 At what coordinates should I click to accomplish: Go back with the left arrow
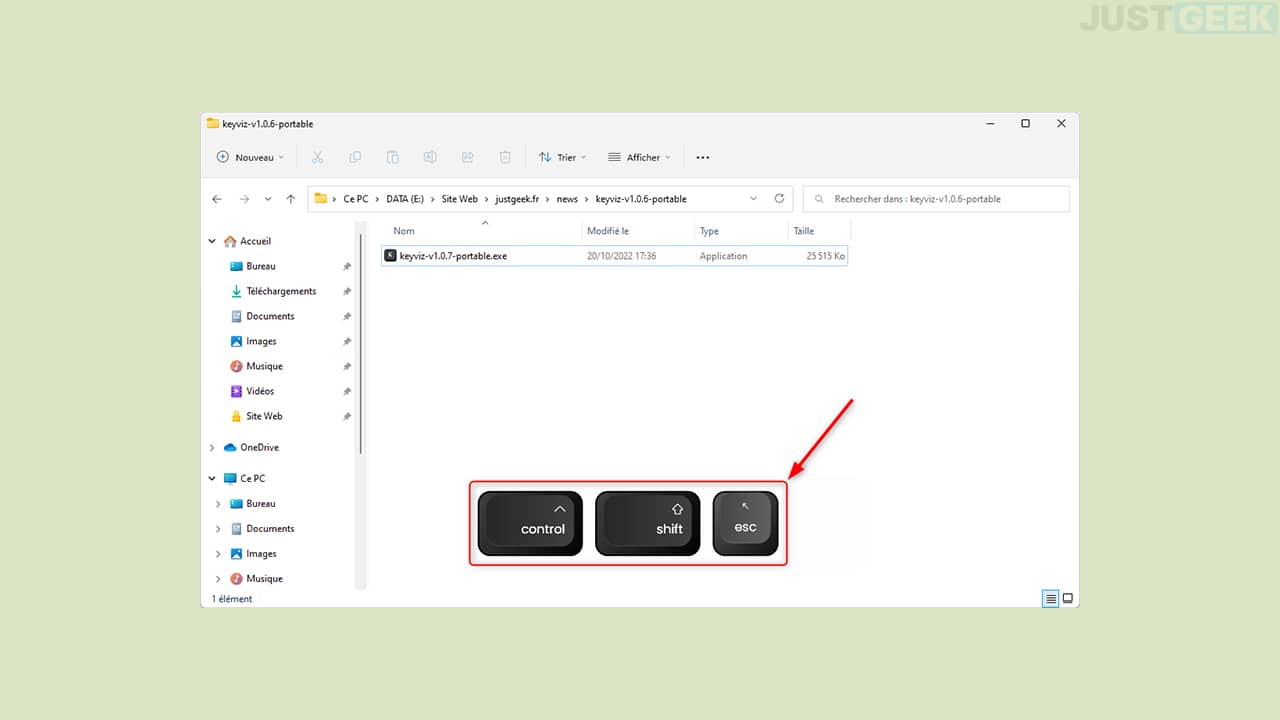tap(217, 199)
